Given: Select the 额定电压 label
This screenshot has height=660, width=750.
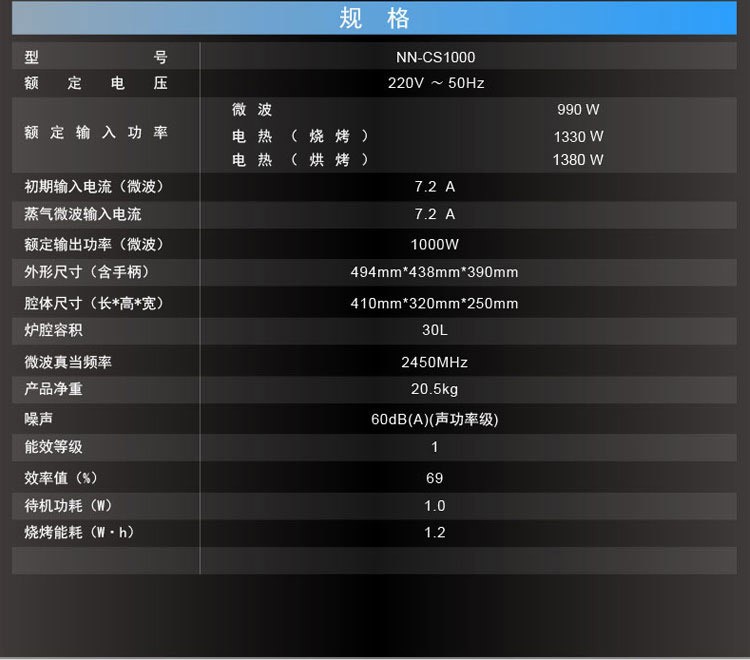Looking at the screenshot, I should pyautogui.click(x=96, y=83).
